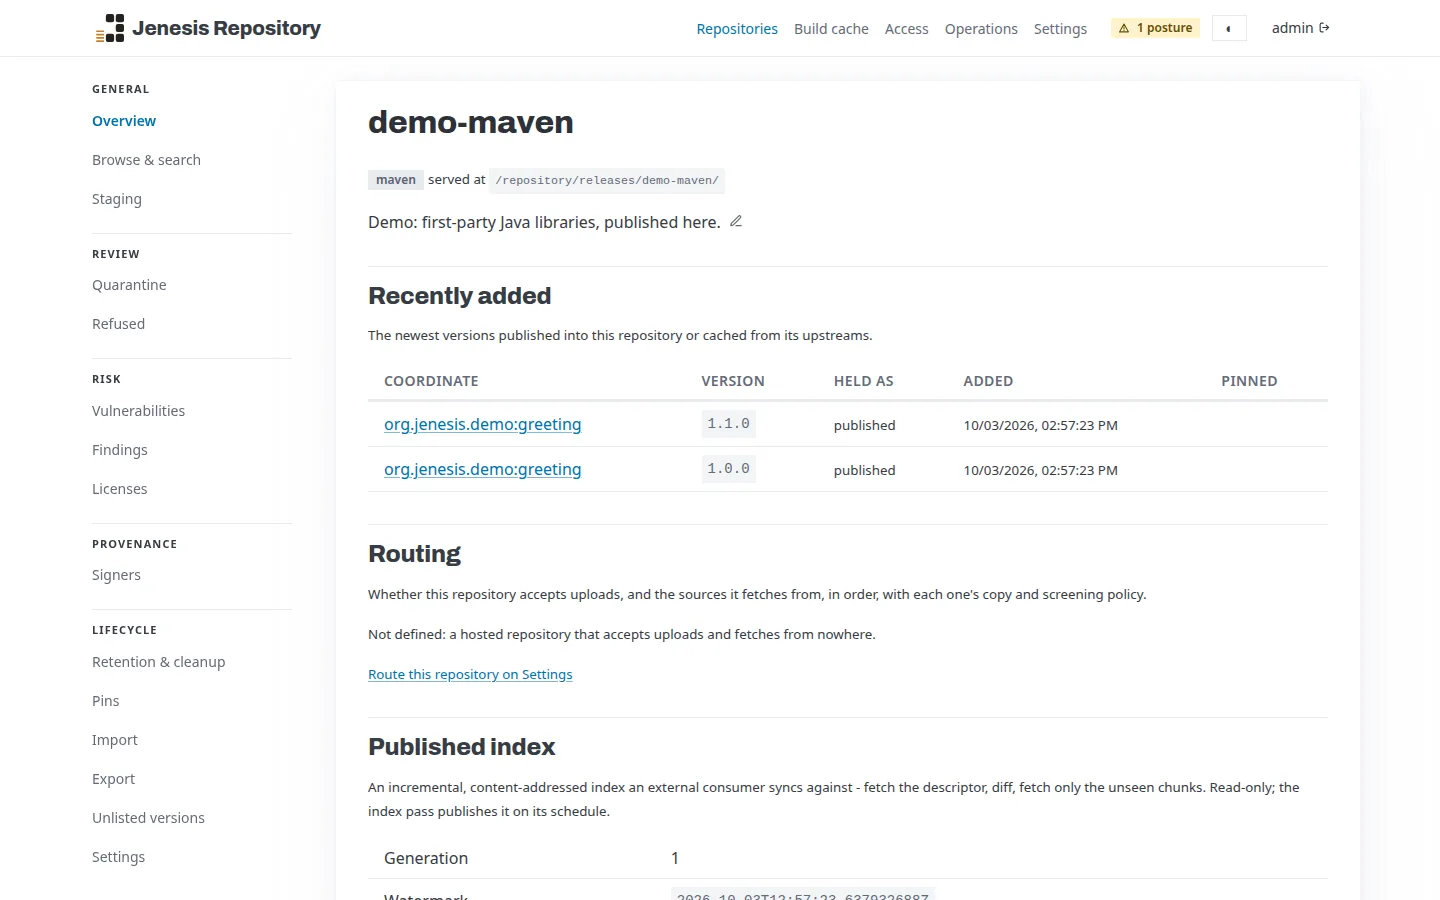Click the COORDINATE column header

click(x=431, y=381)
